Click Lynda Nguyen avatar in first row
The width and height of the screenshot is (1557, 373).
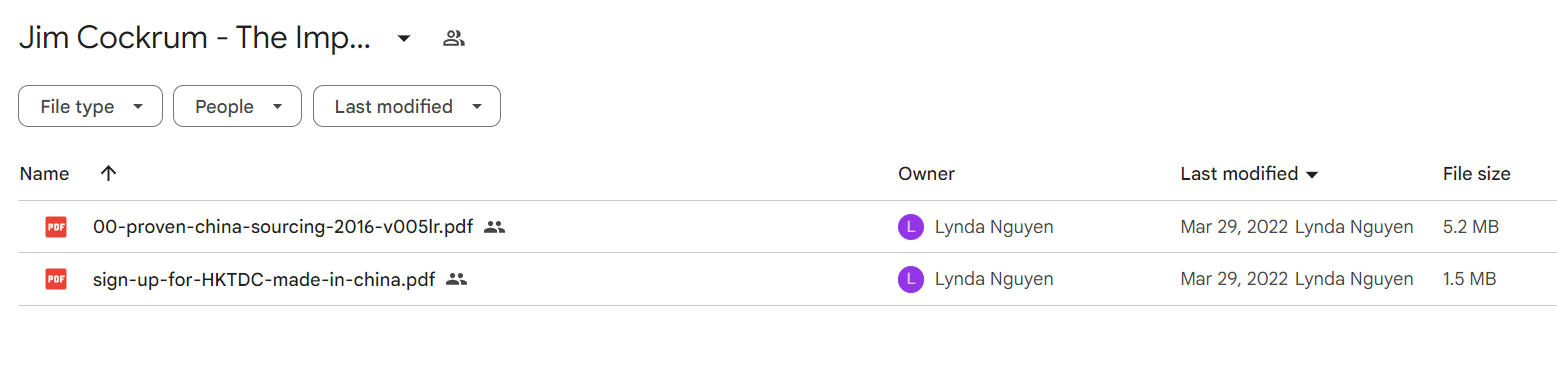pos(910,227)
